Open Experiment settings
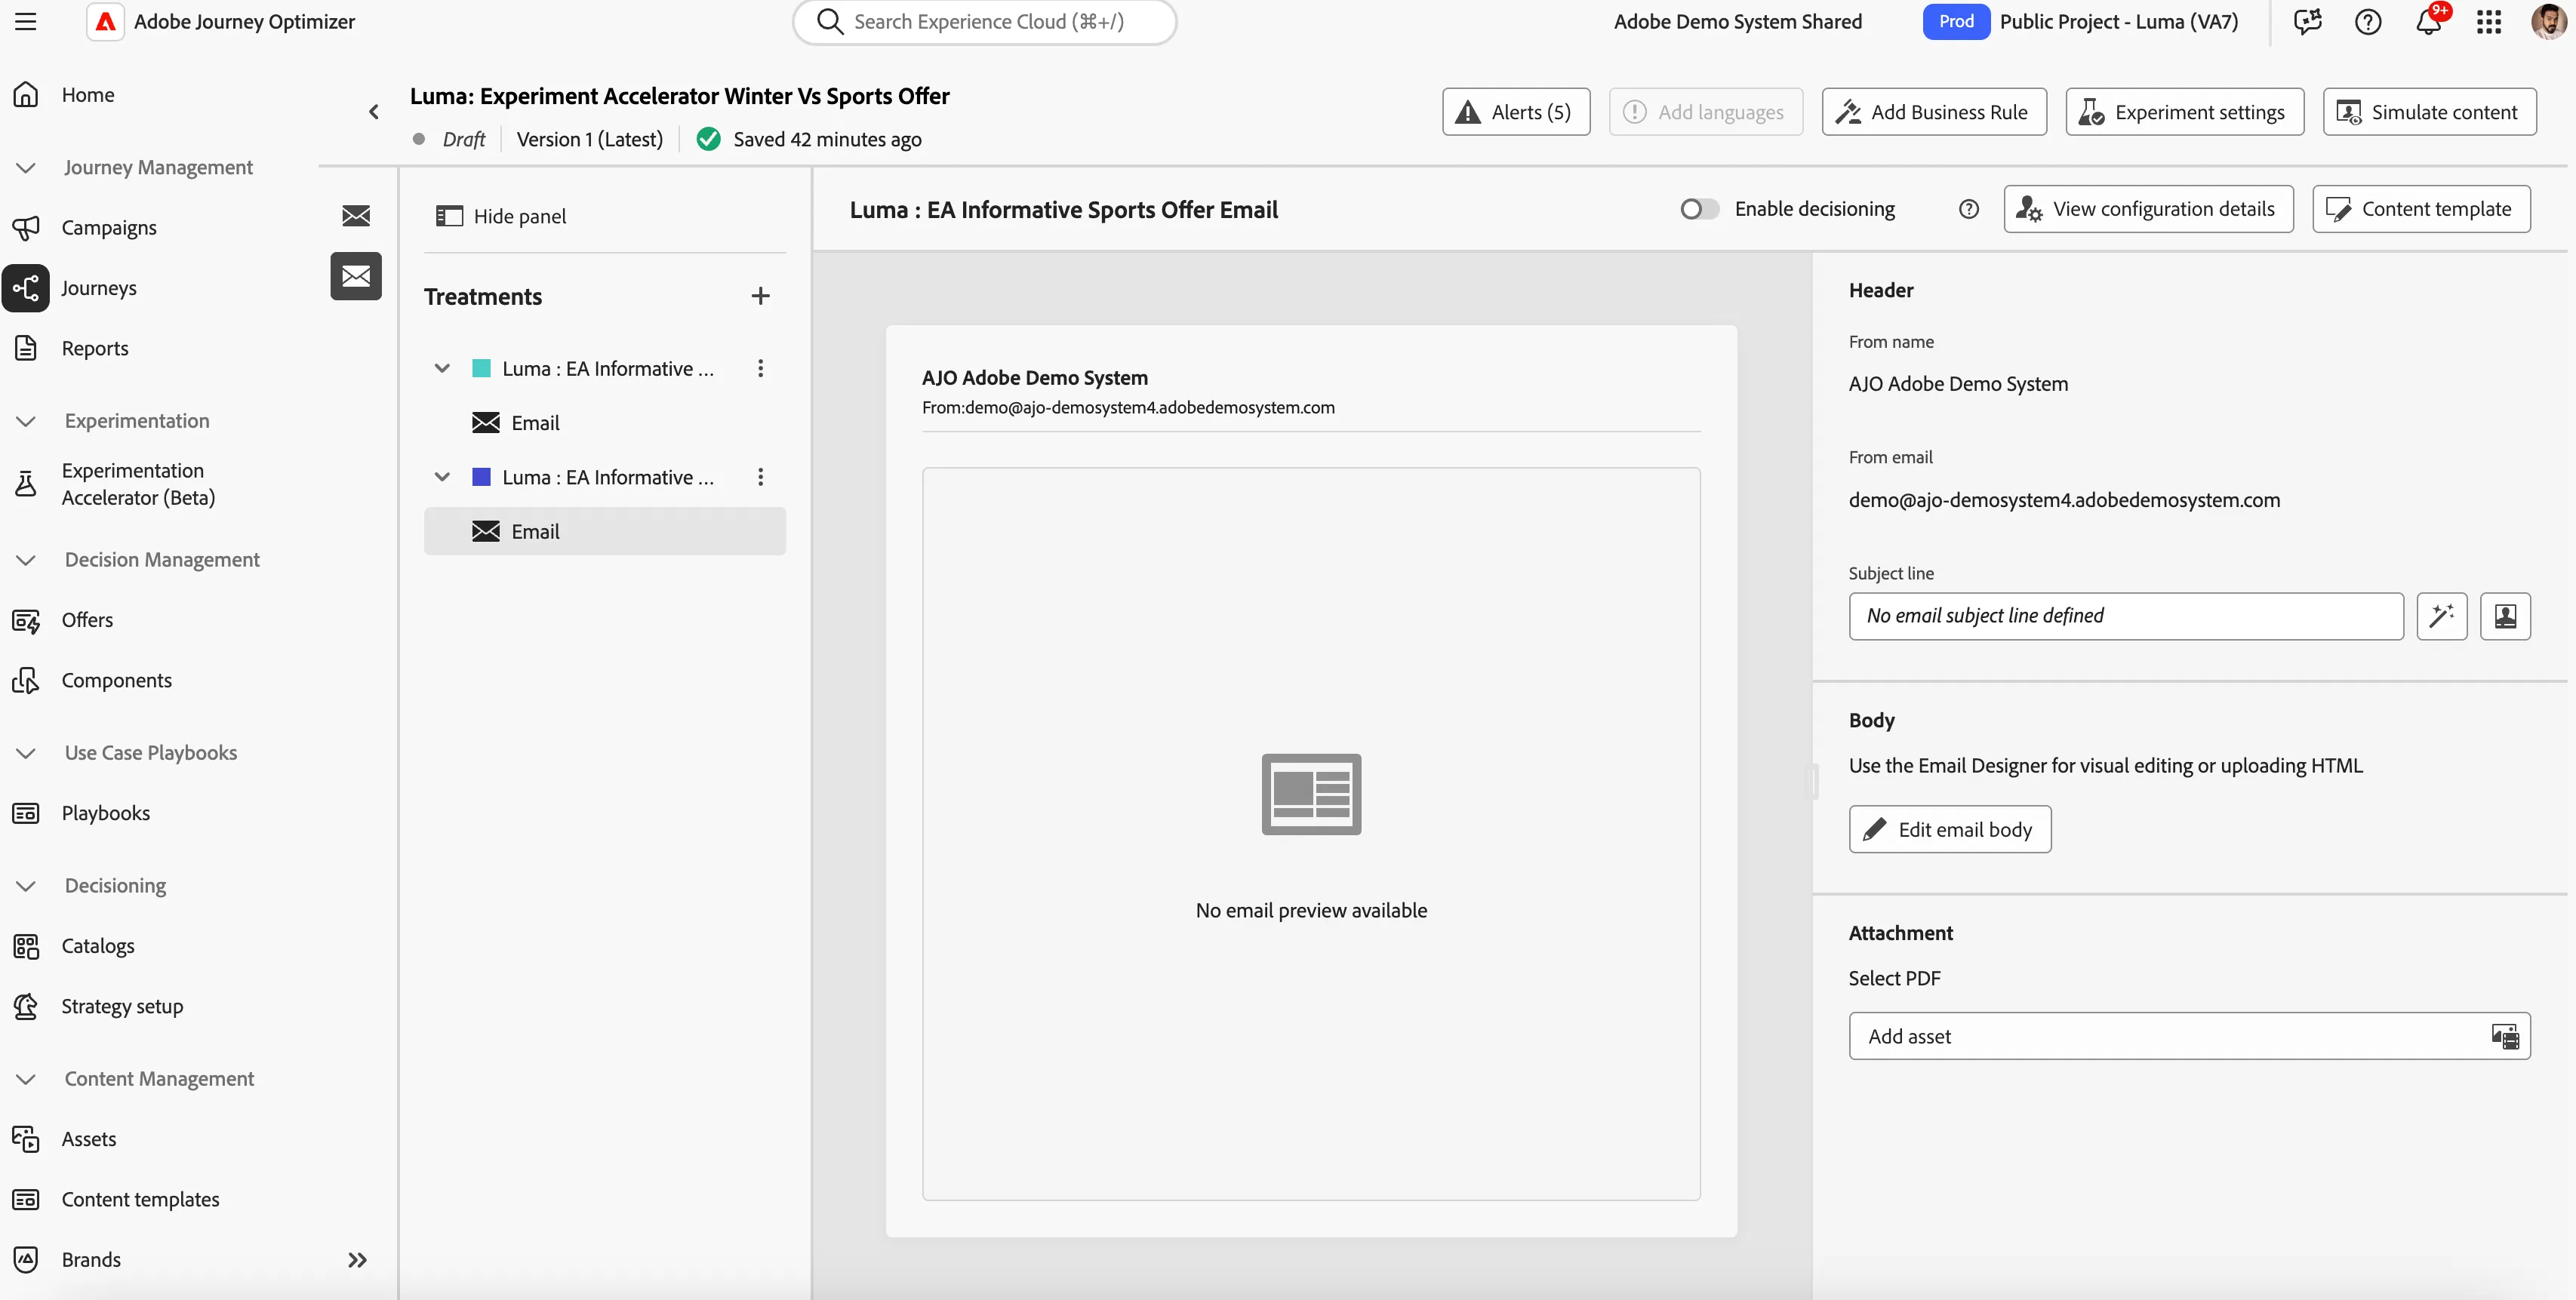The height and width of the screenshot is (1300, 2576). [2184, 112]
